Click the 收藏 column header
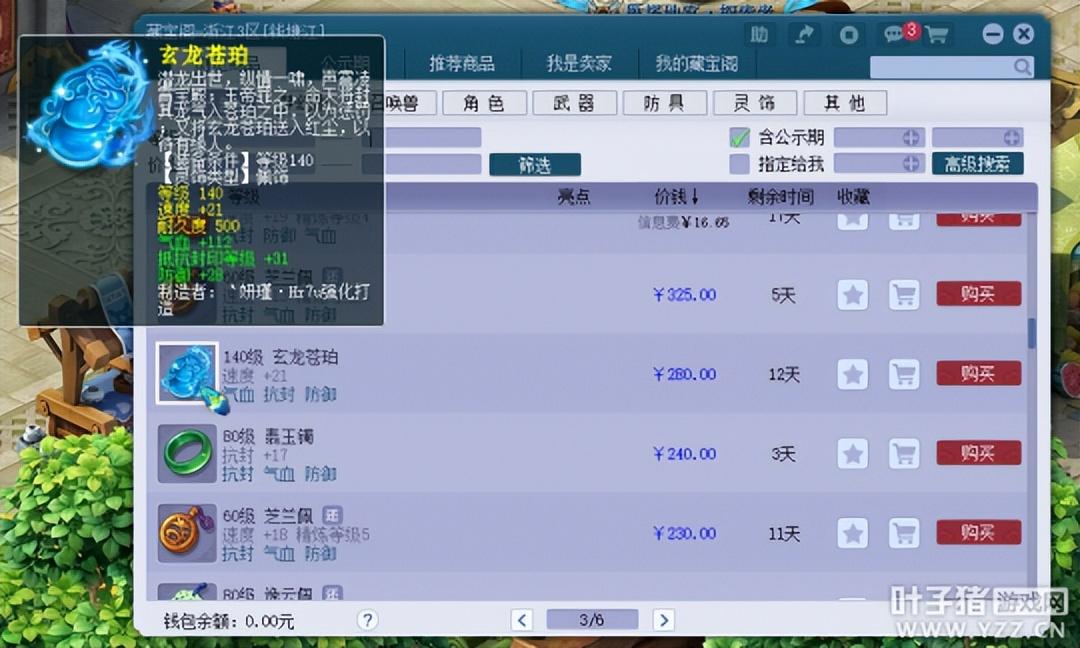1080x648 pixels. coord(853,197)
